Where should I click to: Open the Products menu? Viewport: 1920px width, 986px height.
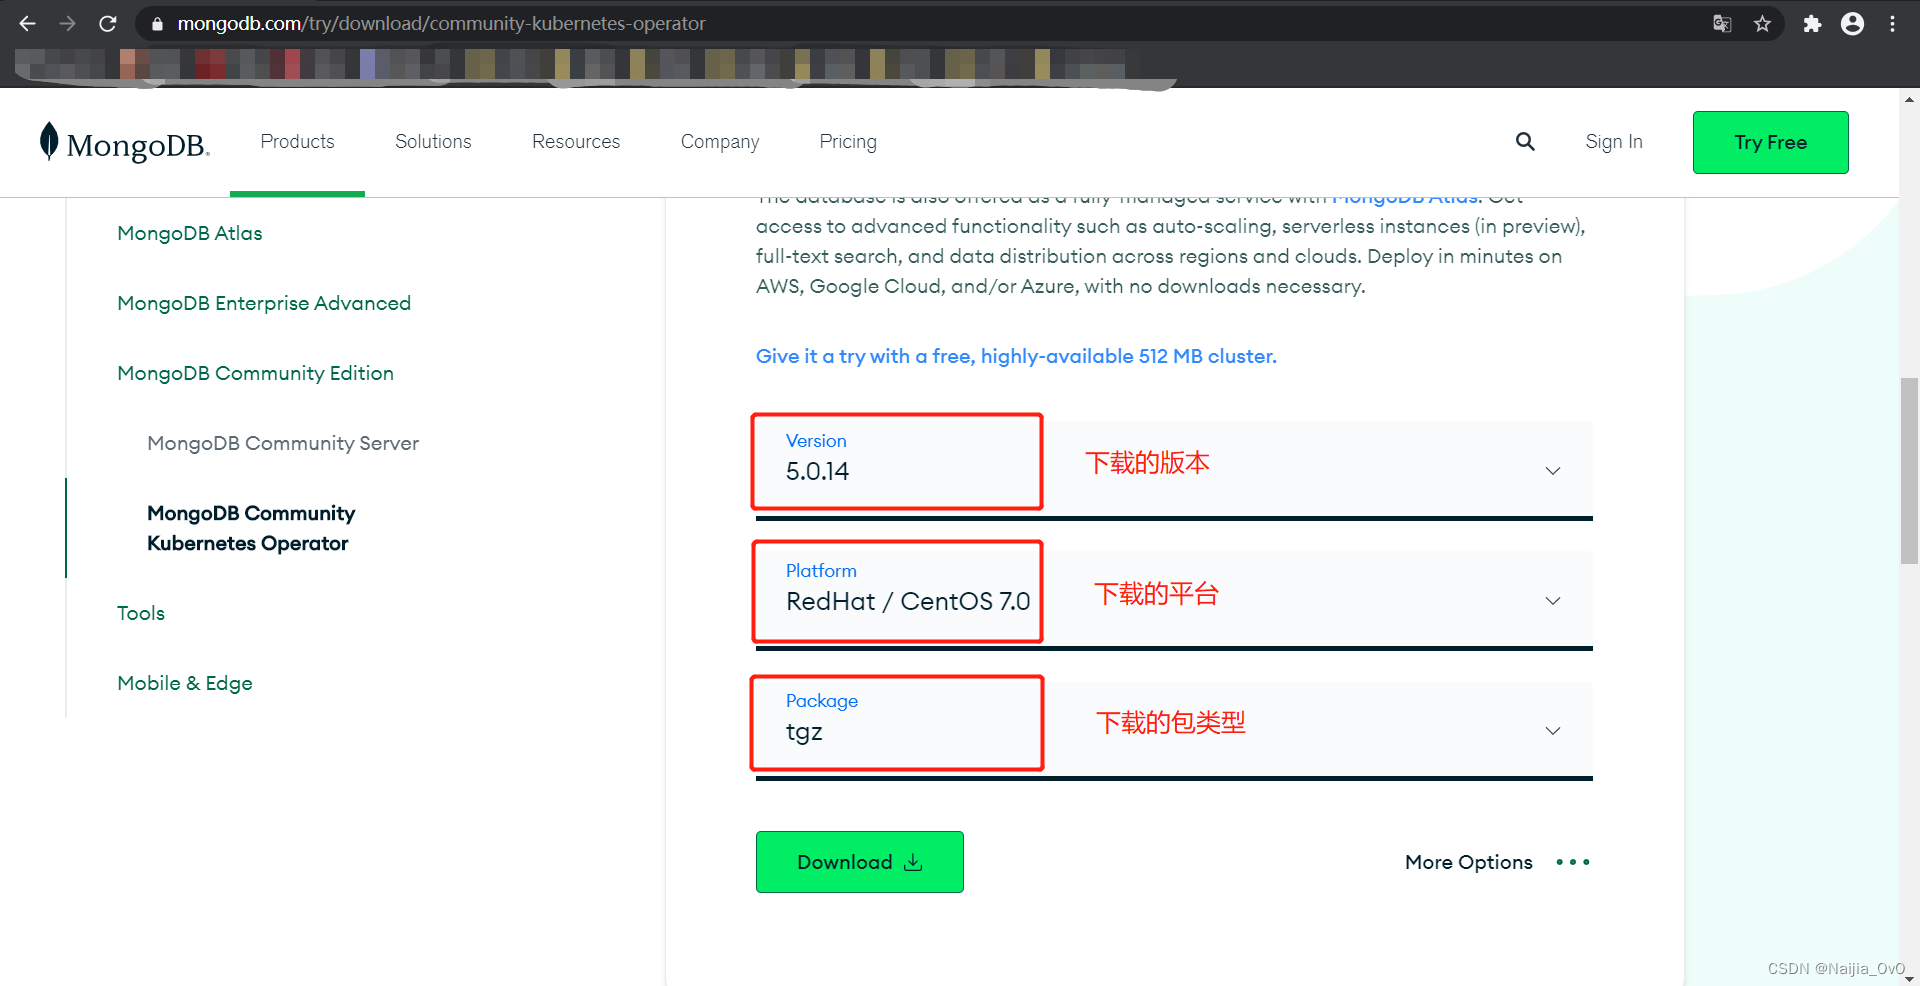297,142
